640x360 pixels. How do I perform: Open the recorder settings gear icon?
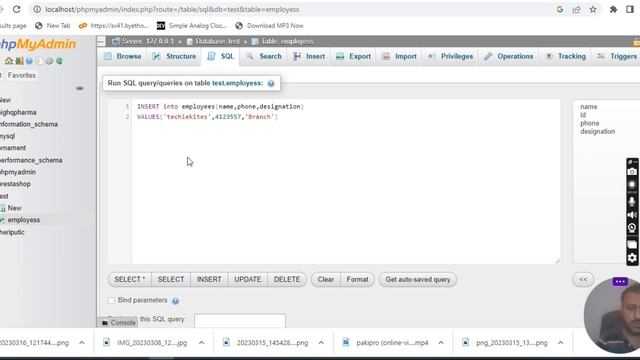click(x=632, y=258)
